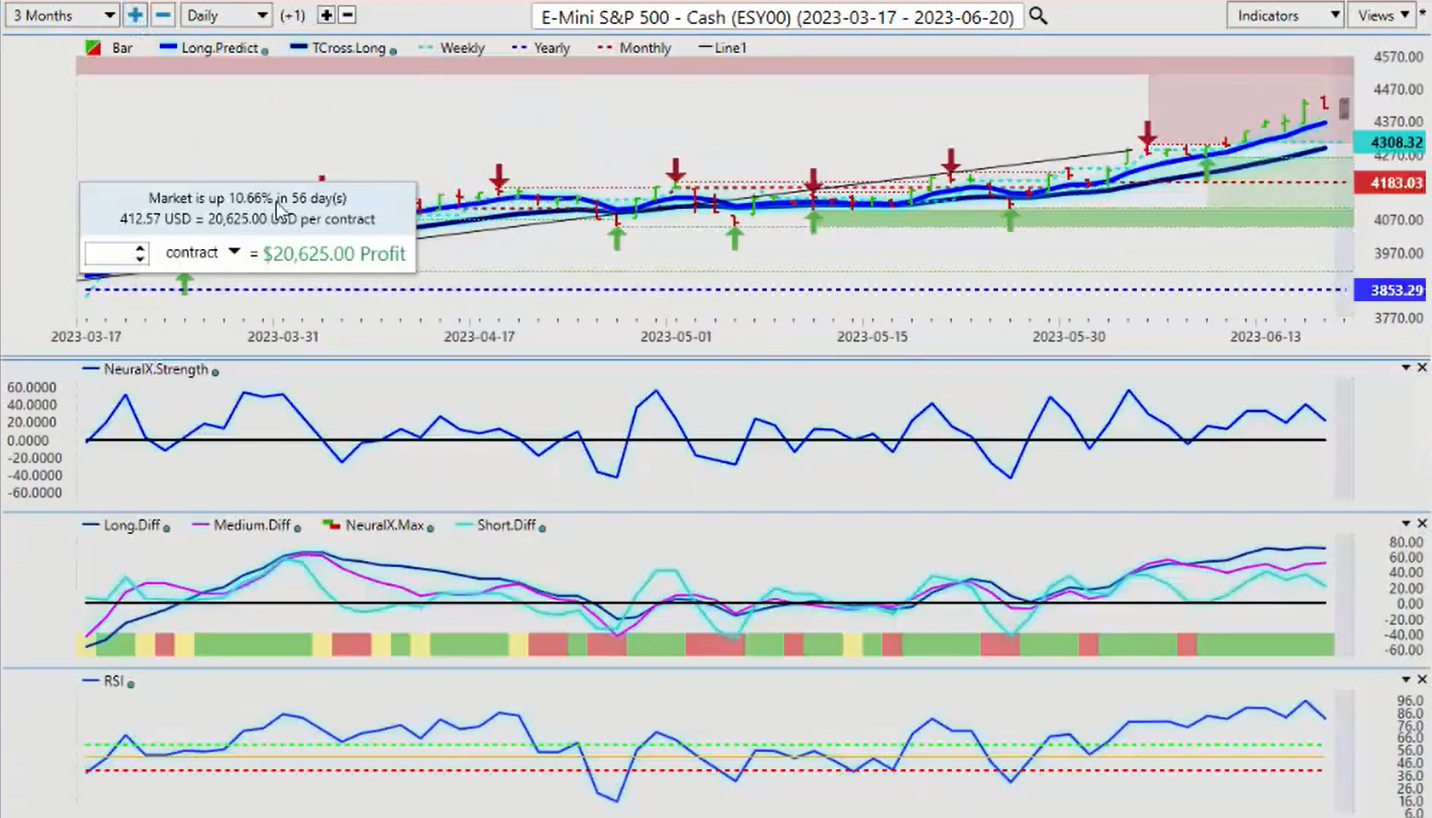Click the settings dot beside Medium.Diff
This screenshot has width=1432, height=818.
coord(297,527)
